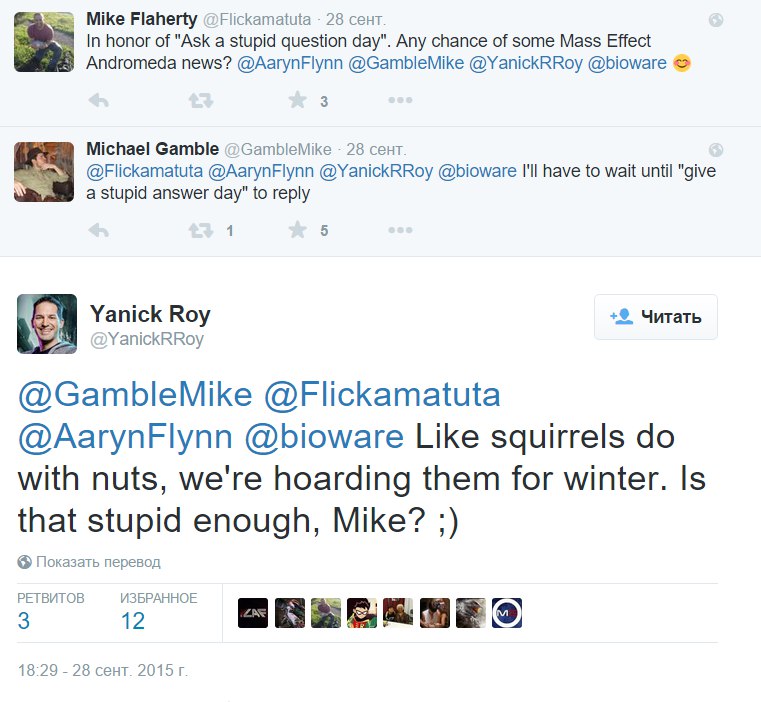Favorite Mike Flaherty's tweet with star
This screenshot has width=761, height=702.
297,101
